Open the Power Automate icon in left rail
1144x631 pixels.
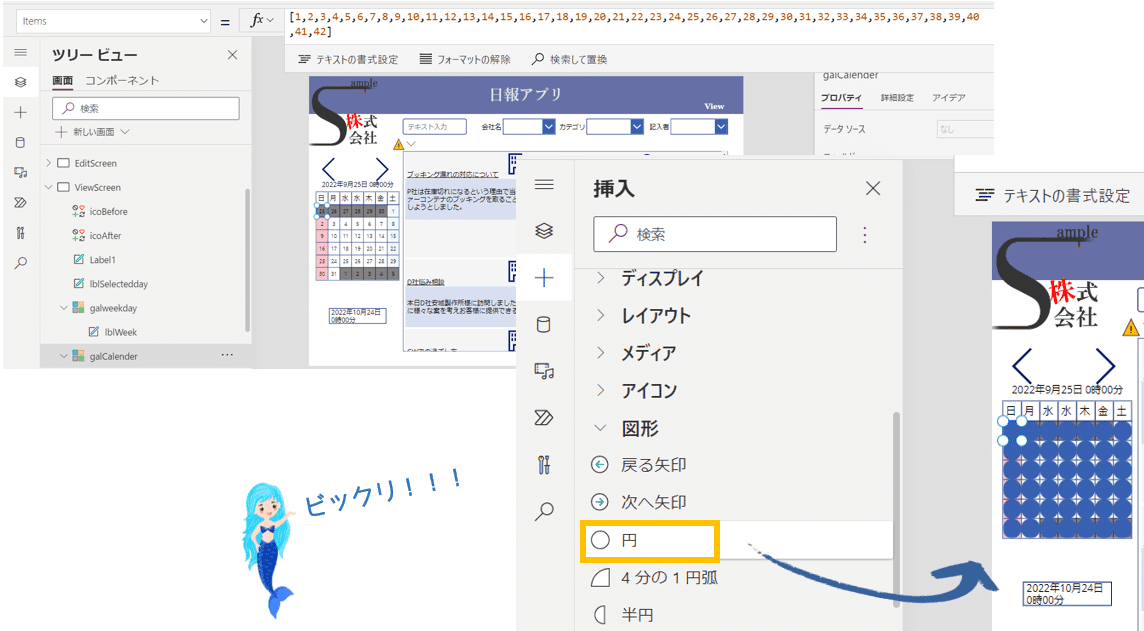20,203
